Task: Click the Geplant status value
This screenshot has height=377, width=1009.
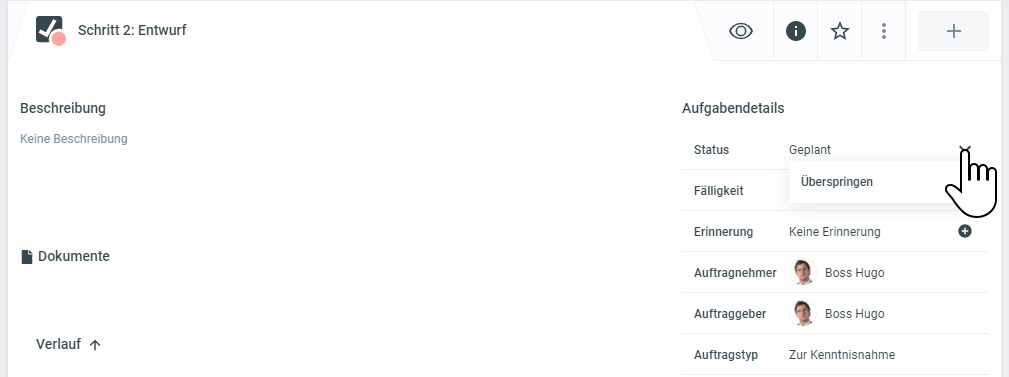Action: [810, 150]
